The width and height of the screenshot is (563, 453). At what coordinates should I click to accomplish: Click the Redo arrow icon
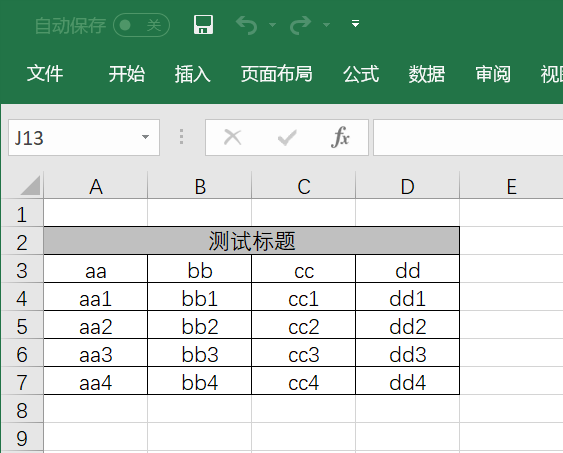300,25
